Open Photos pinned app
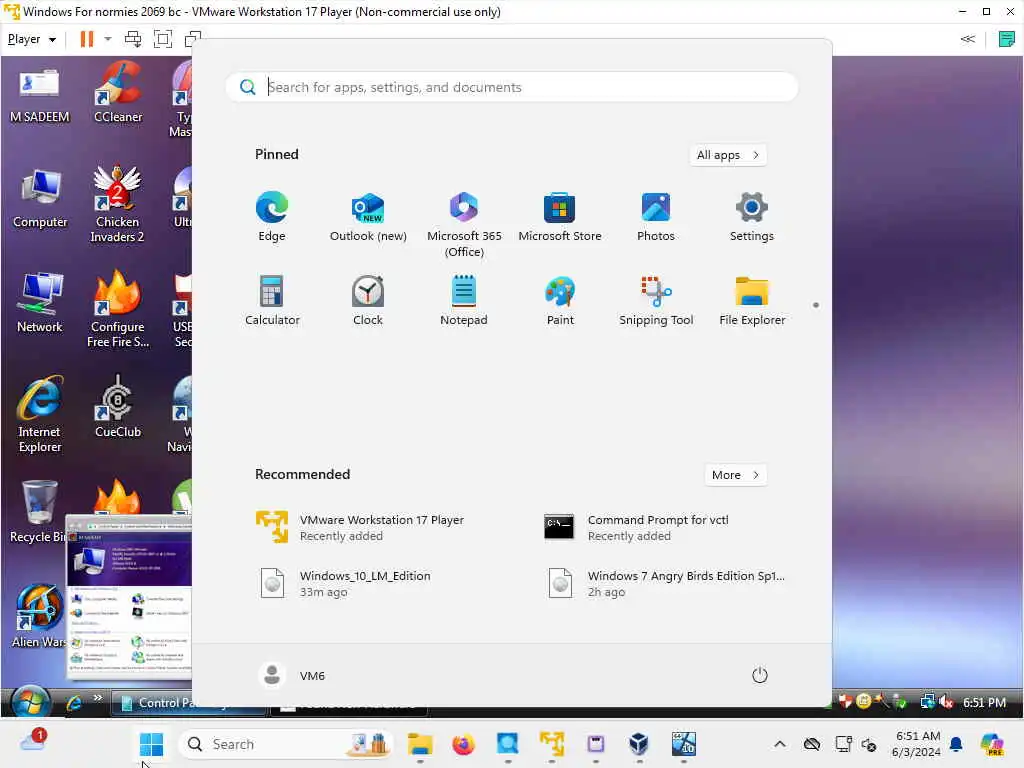The image size is (1024, 768). click(x=656, y=217)
